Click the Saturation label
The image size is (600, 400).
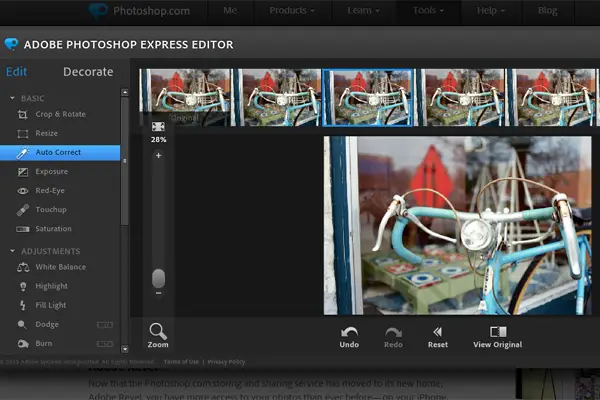click(x=53, y=229)
